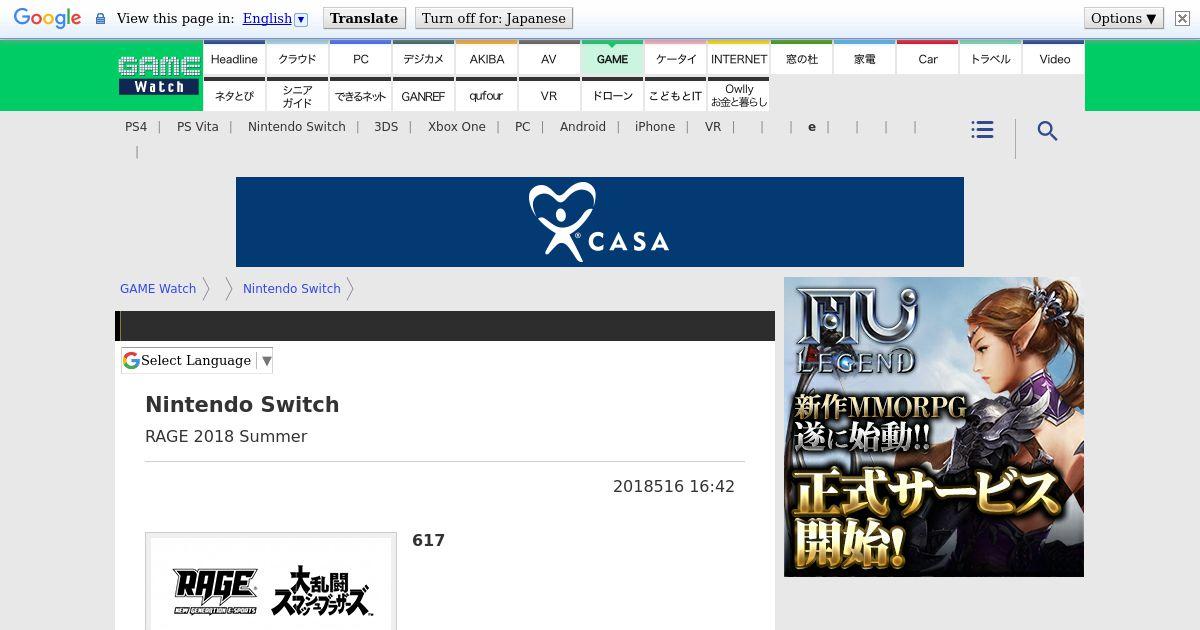Click the PS Vita platform link

[x=198, y=127]
